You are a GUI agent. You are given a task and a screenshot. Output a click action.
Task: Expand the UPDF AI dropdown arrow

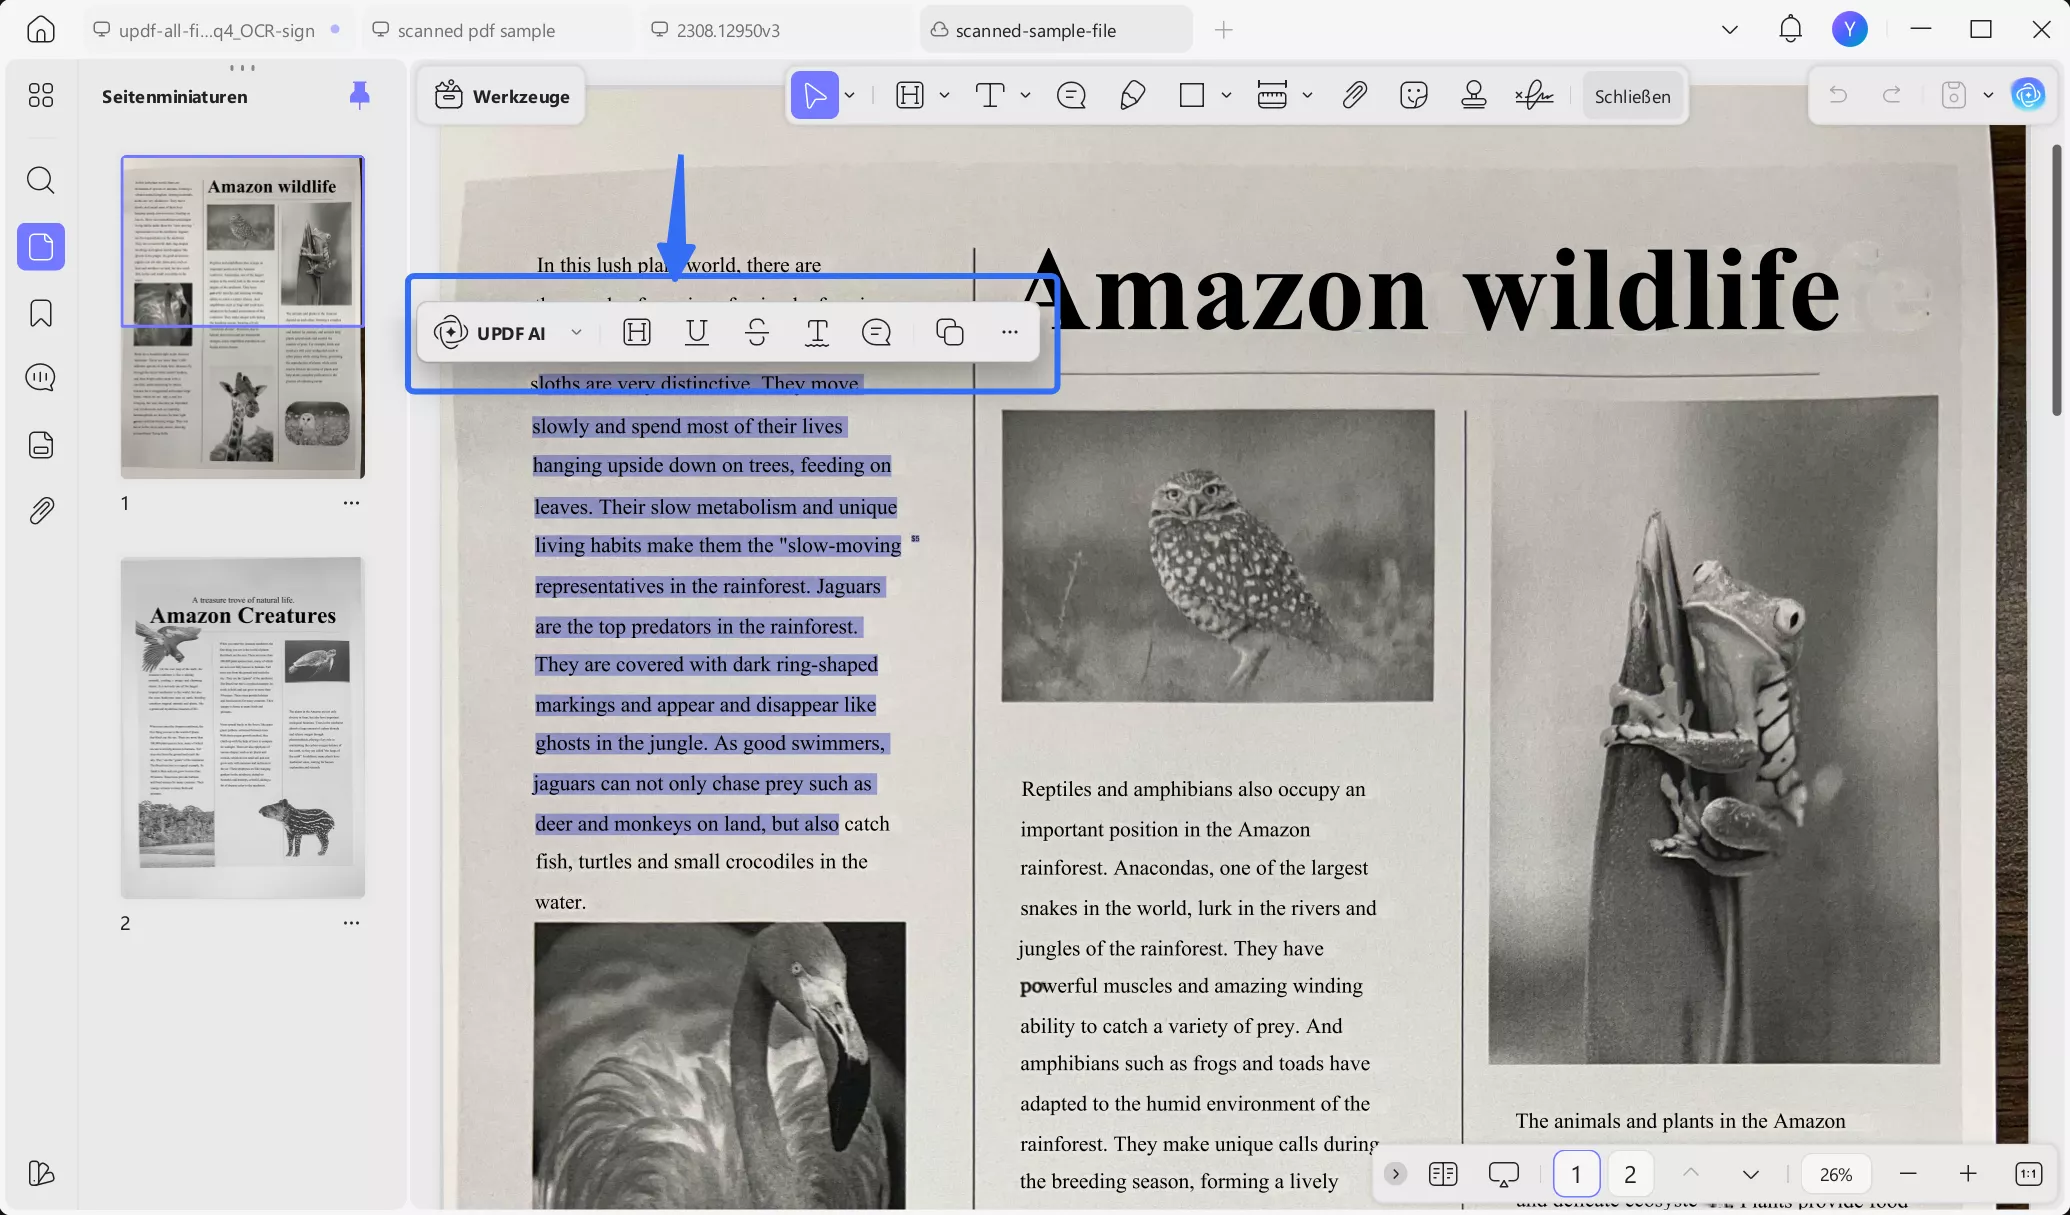[576, 333]
